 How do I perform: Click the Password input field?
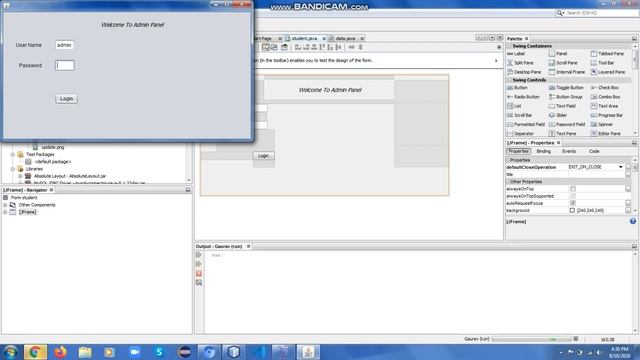(x=64, y=65)
